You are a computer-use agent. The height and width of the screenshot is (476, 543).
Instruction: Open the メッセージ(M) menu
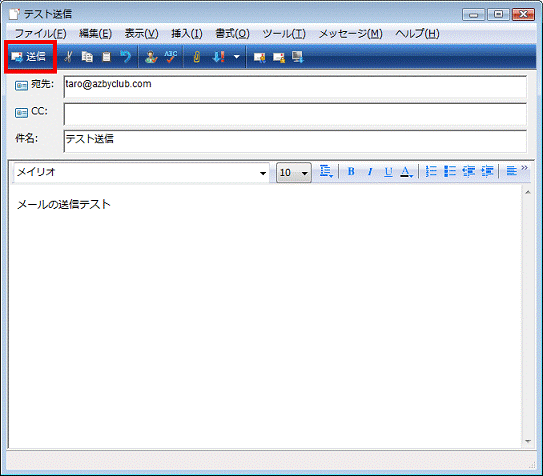coord(350,34)
